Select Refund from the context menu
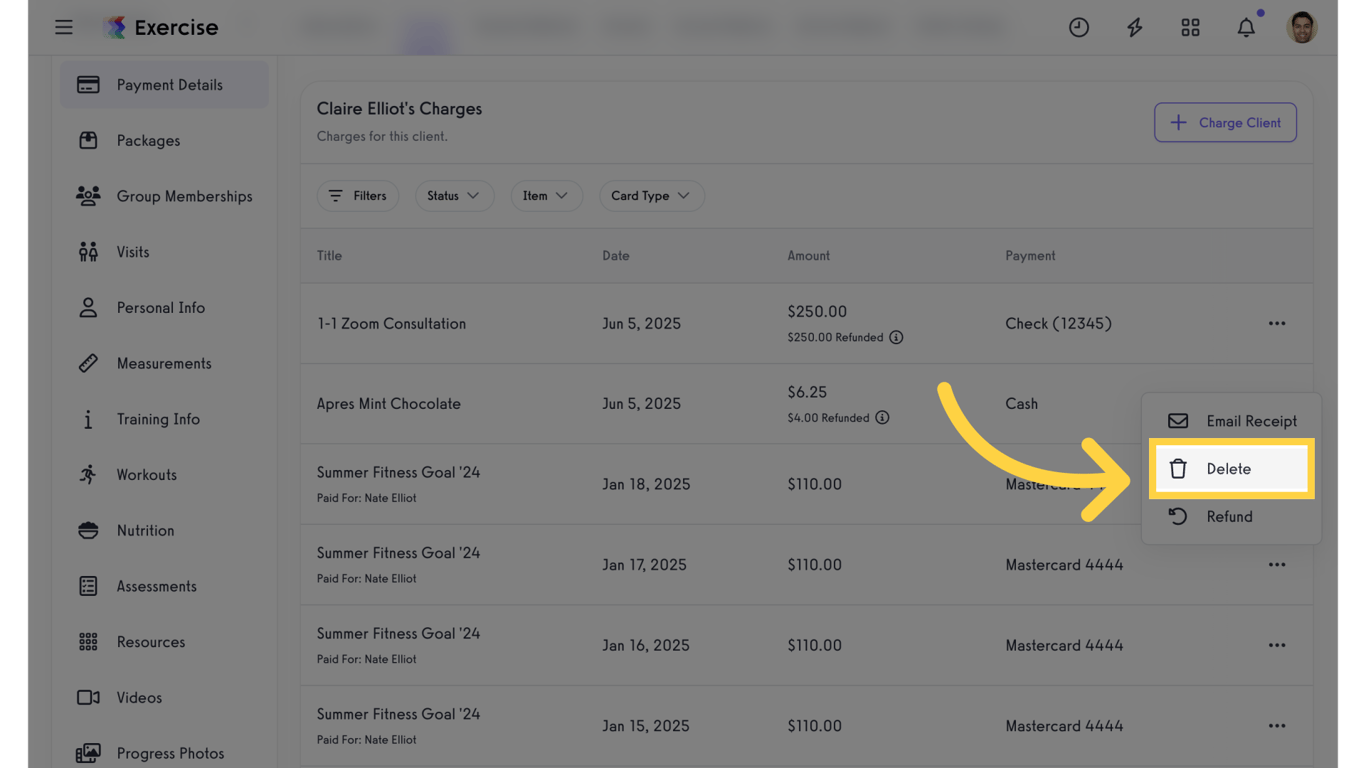Viewport: 1366px width, 768px height. click(x=1230, y=517)
